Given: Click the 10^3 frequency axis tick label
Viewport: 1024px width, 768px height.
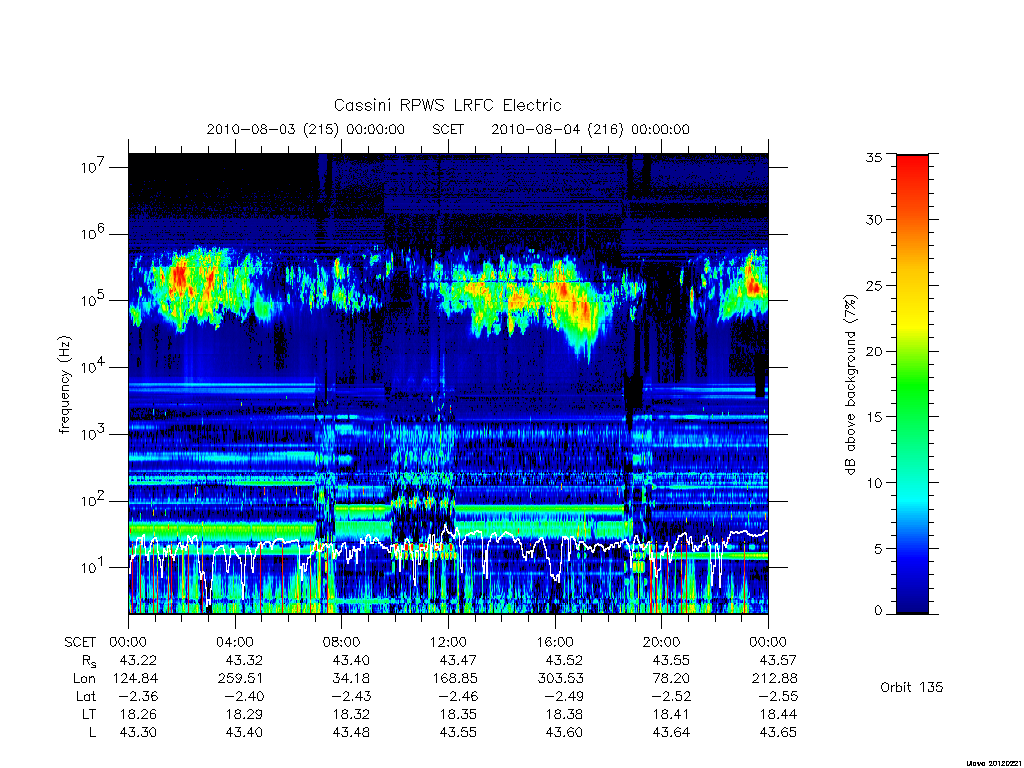Looking at the screenshot, I should tap(94, 434).
